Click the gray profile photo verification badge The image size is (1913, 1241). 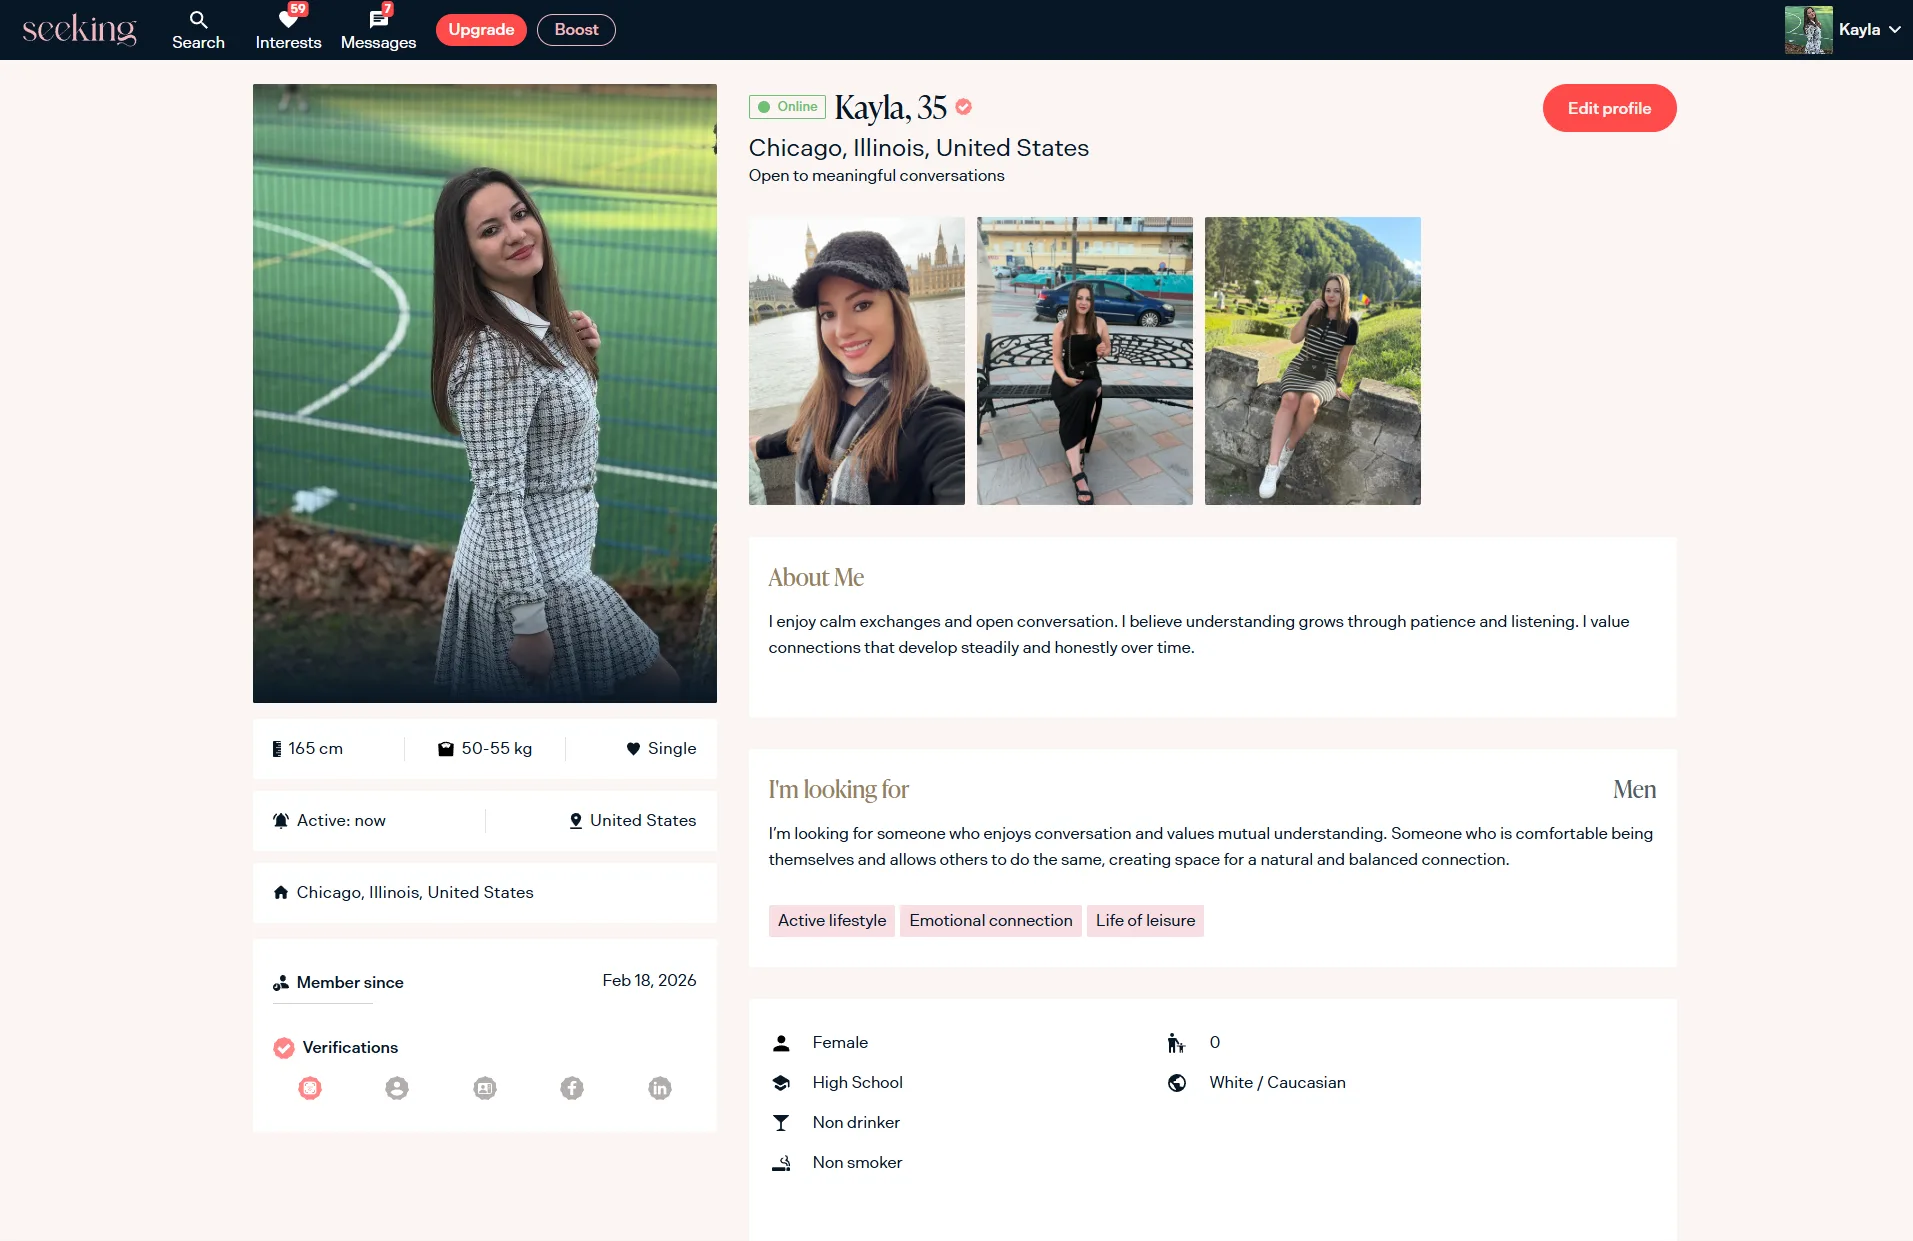[397, 1088]
